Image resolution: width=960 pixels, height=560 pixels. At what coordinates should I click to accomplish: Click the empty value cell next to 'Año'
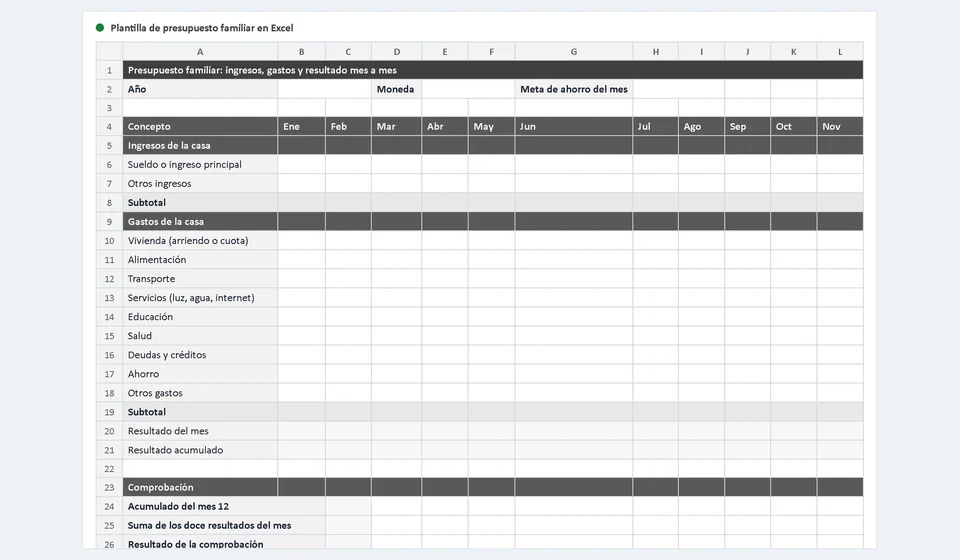[x=324, y=89]
